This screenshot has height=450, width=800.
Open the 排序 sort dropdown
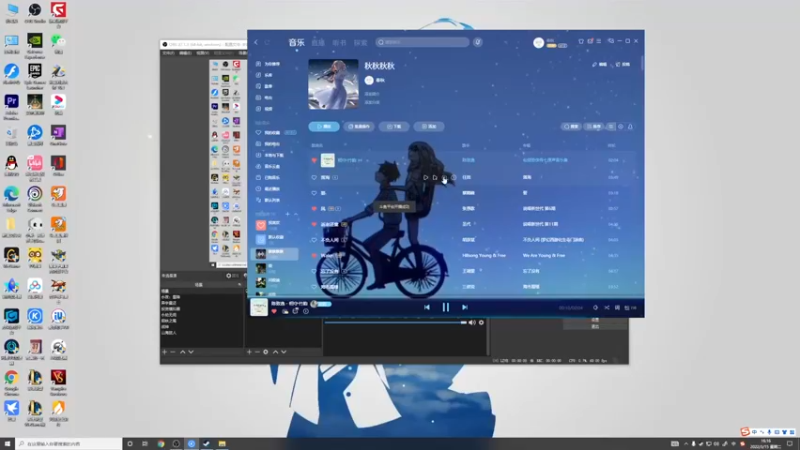tap(593, 127)
